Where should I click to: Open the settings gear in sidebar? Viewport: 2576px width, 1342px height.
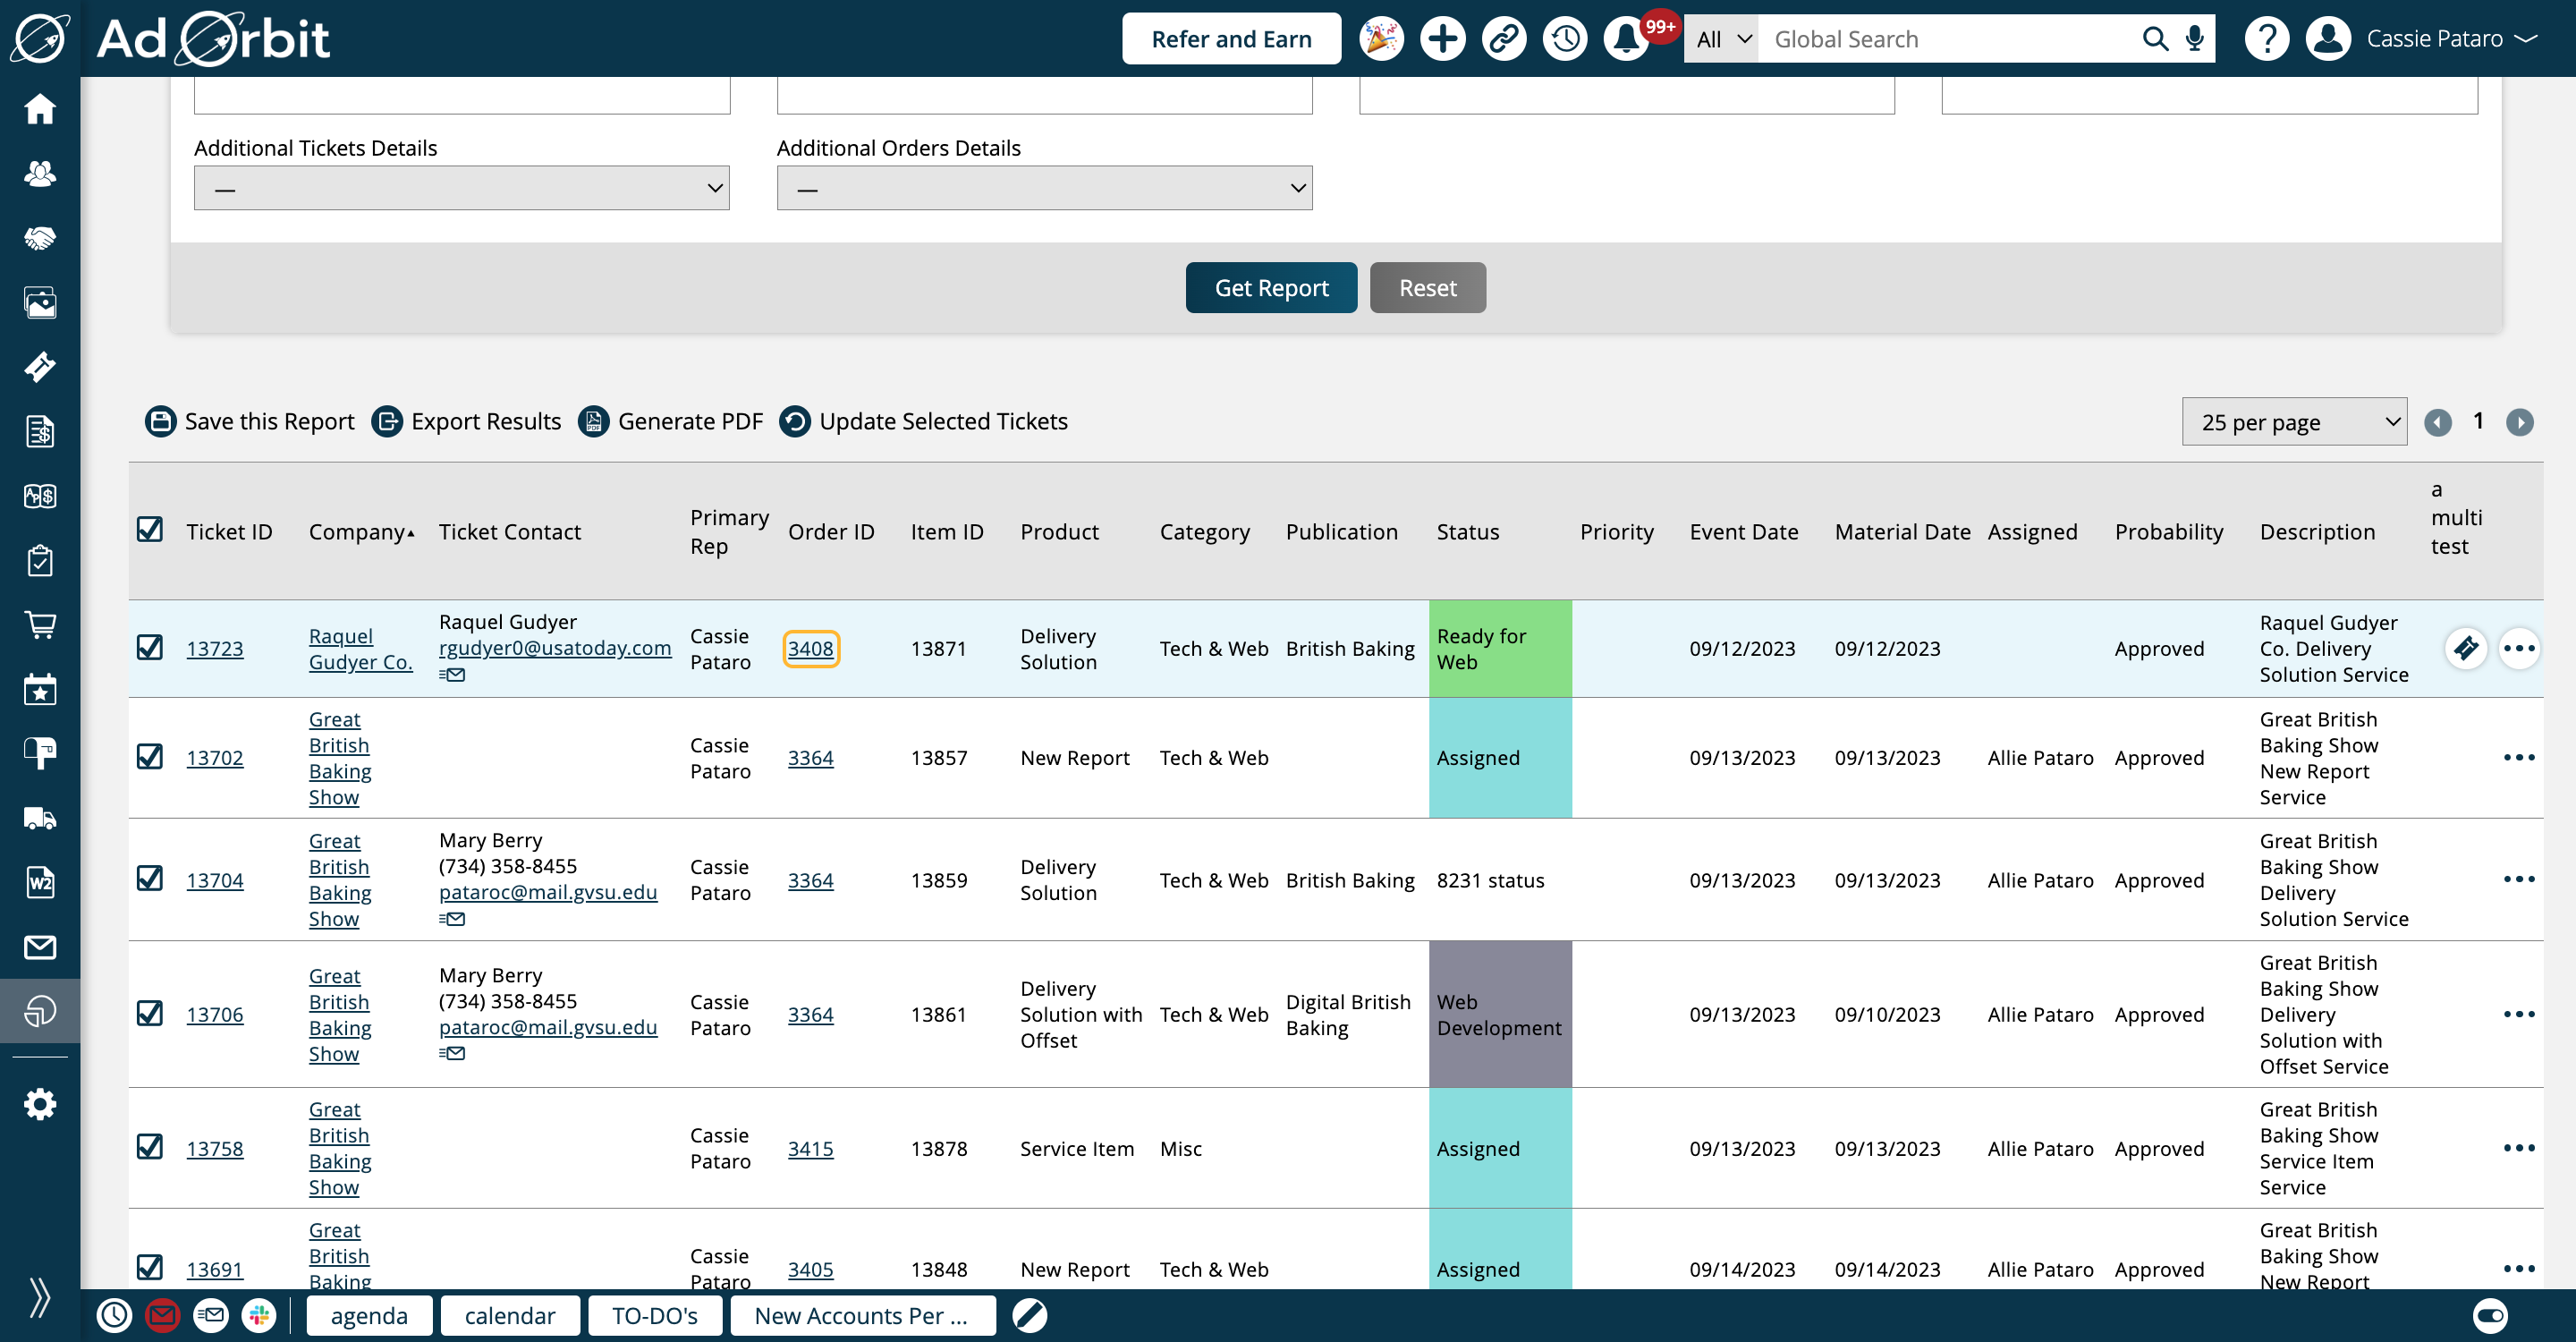(40, 1104)
